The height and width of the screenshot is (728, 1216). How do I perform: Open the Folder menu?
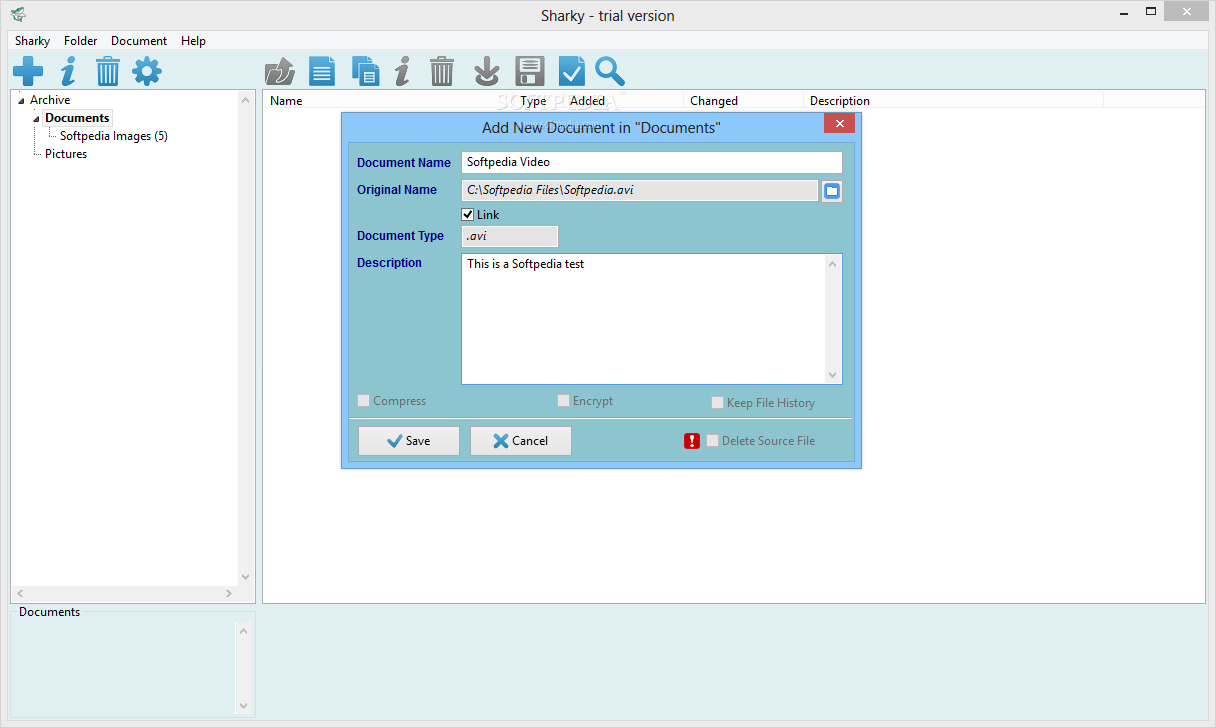coord(81,41)
